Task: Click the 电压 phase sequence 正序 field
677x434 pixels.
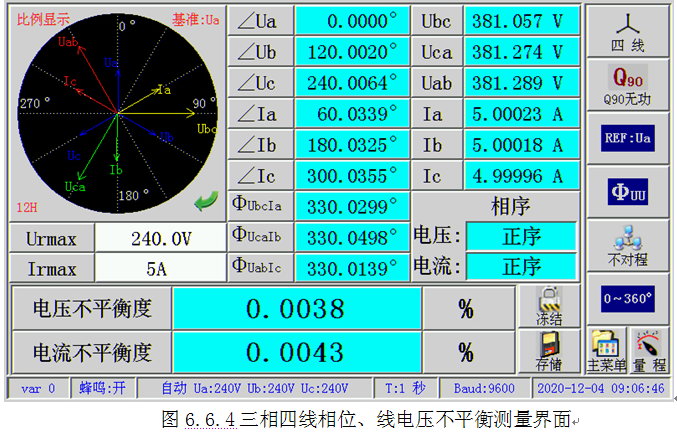Action: pyautogui.click(x=521, y=236)
